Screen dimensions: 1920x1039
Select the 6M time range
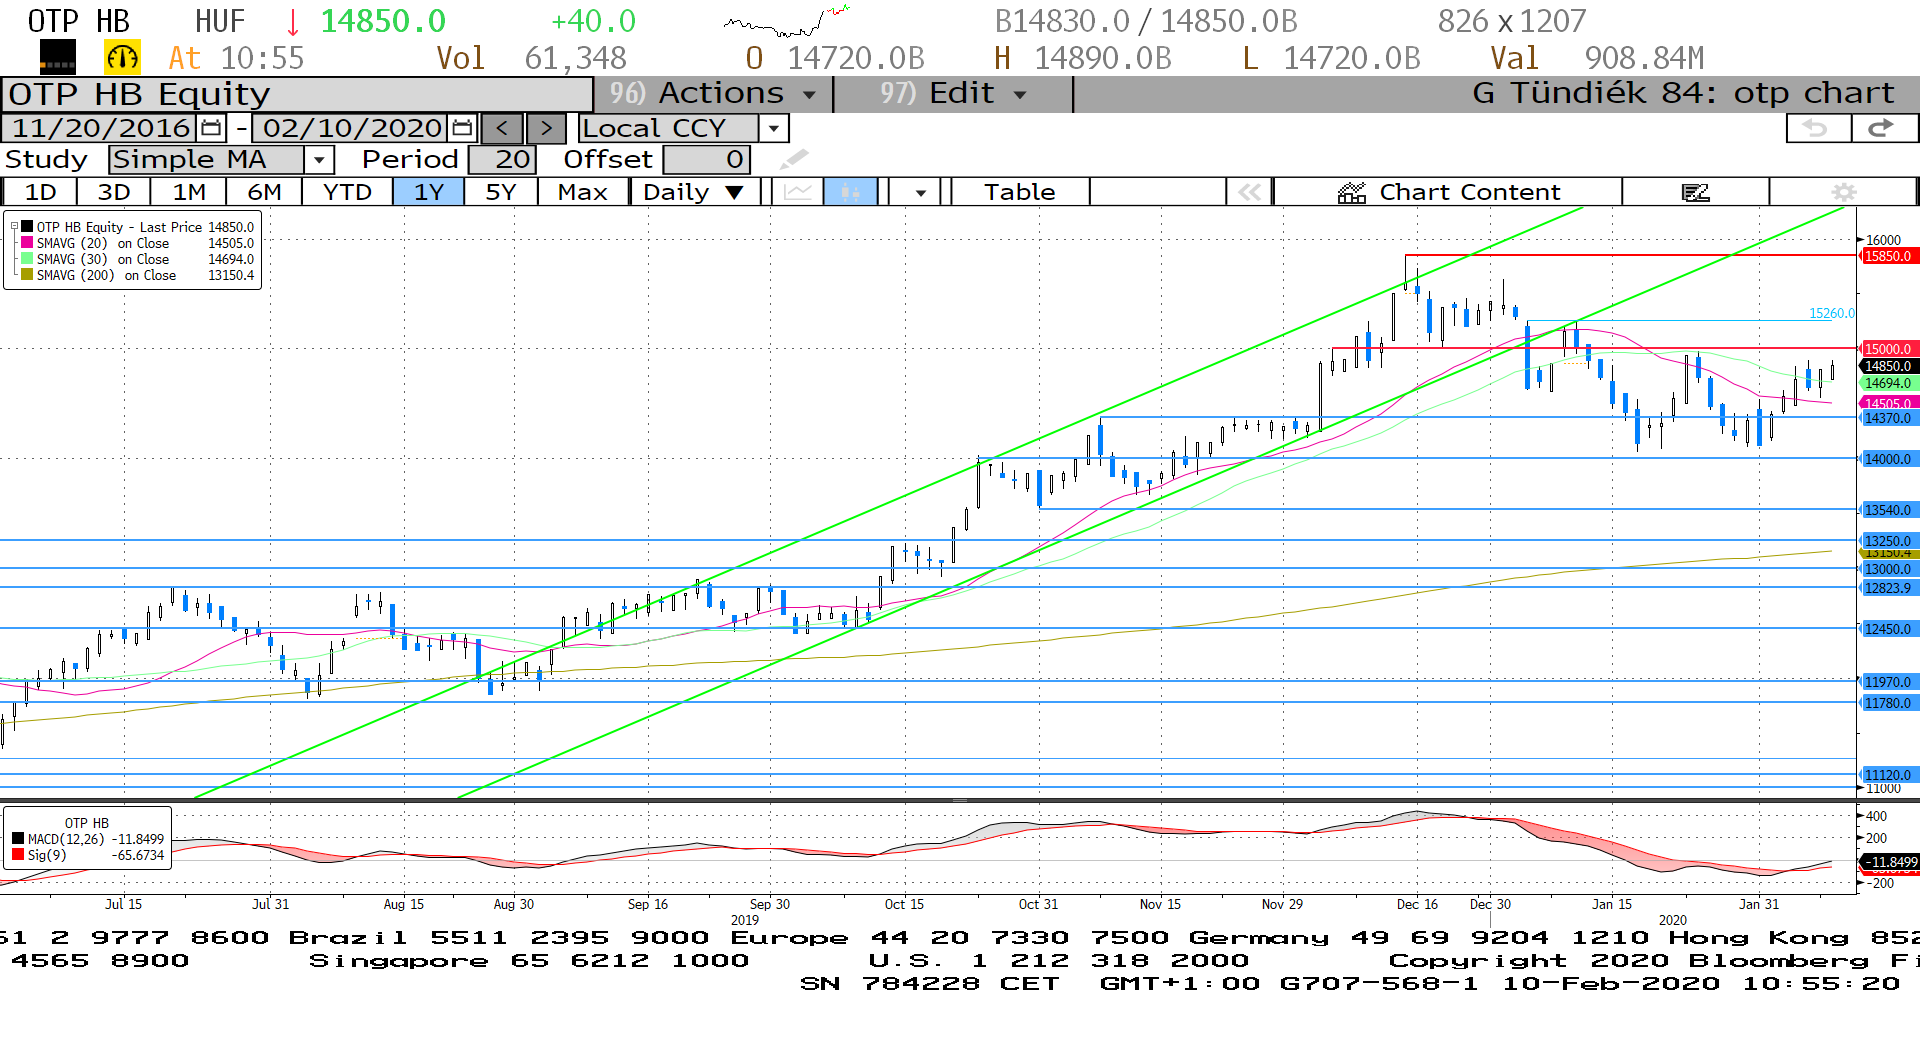coord(264,192)
